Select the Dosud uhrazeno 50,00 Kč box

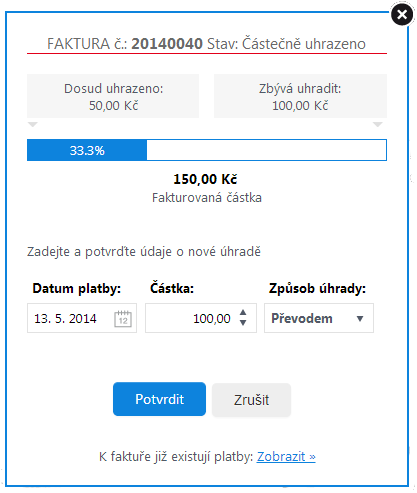click(x=113, y=96)
